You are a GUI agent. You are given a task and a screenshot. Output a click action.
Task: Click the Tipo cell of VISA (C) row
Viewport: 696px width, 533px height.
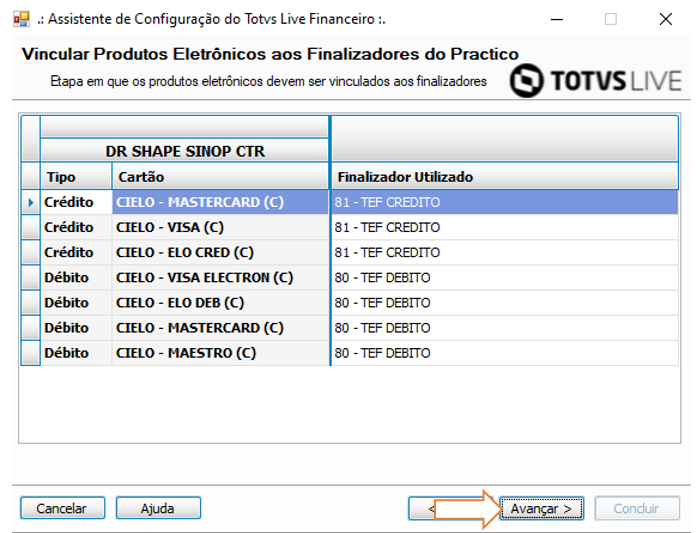[x=76, y=227]
